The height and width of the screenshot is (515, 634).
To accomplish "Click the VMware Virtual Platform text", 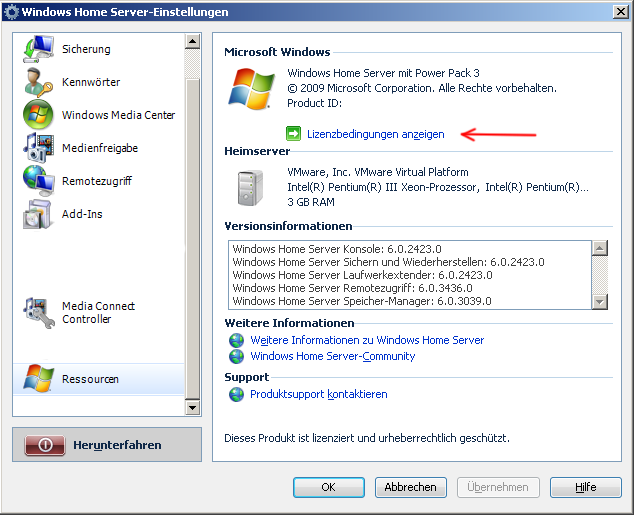I will [x=378, y=172].
